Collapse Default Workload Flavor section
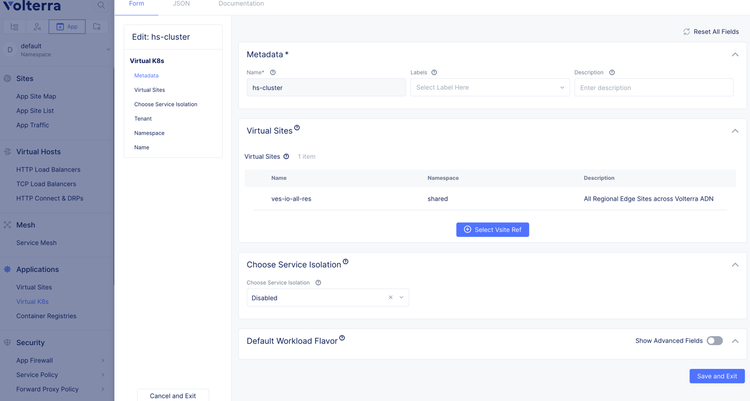Image resolution: width=750 pixels, height=401 pixels. coord(735,341)
